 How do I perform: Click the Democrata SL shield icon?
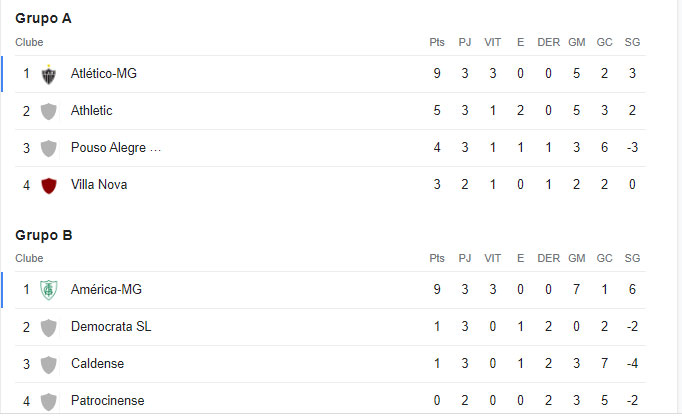[x=49, y=327]
